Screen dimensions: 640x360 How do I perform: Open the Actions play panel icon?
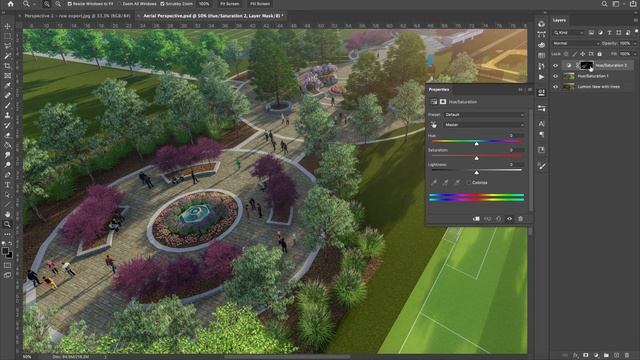coord(541,77)
